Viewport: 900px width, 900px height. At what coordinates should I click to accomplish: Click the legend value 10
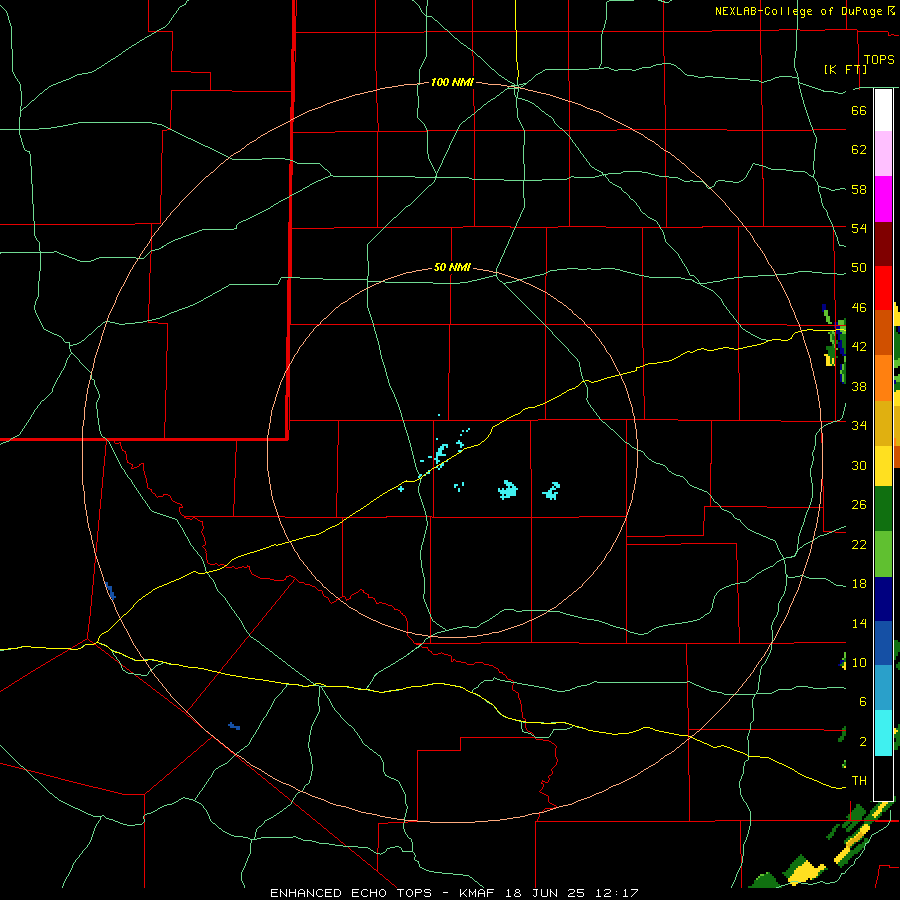[x=859, y=662]
